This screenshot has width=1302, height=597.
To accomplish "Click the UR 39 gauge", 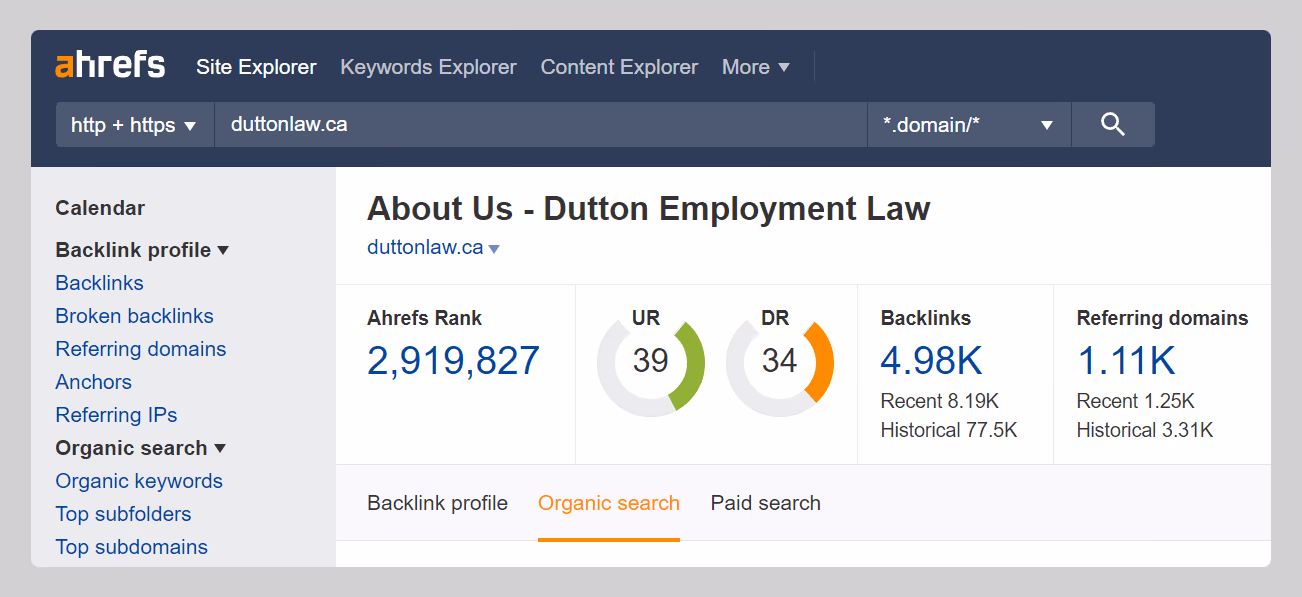I will click(650, 362).
